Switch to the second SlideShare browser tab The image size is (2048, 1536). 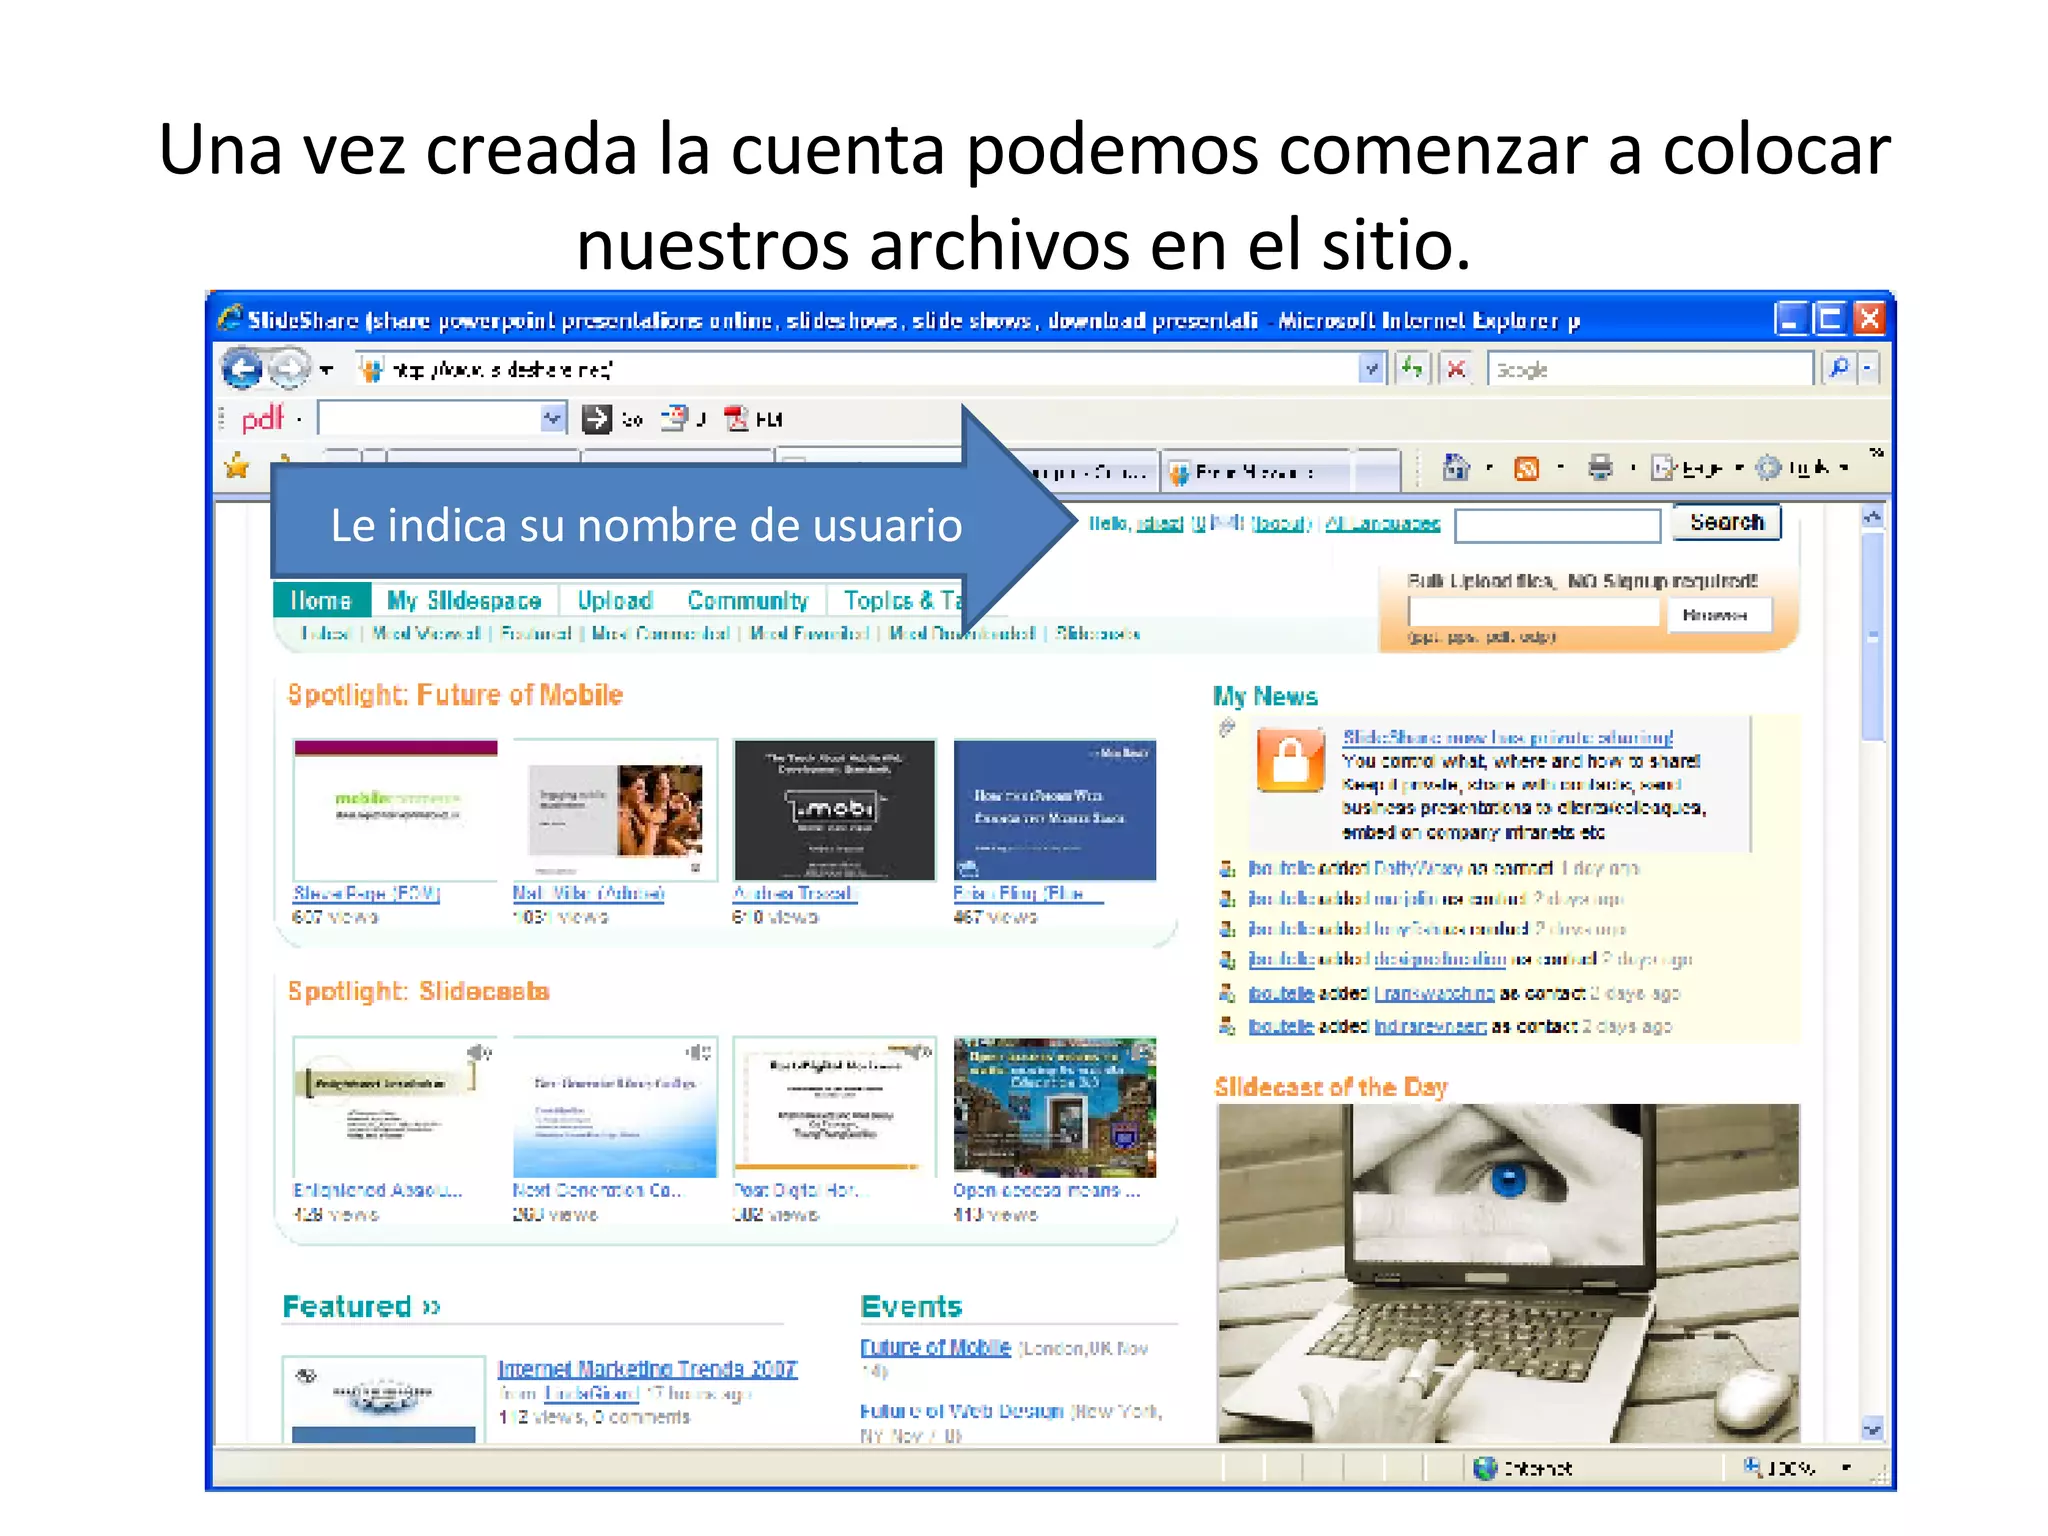(x=1278, y=471)
